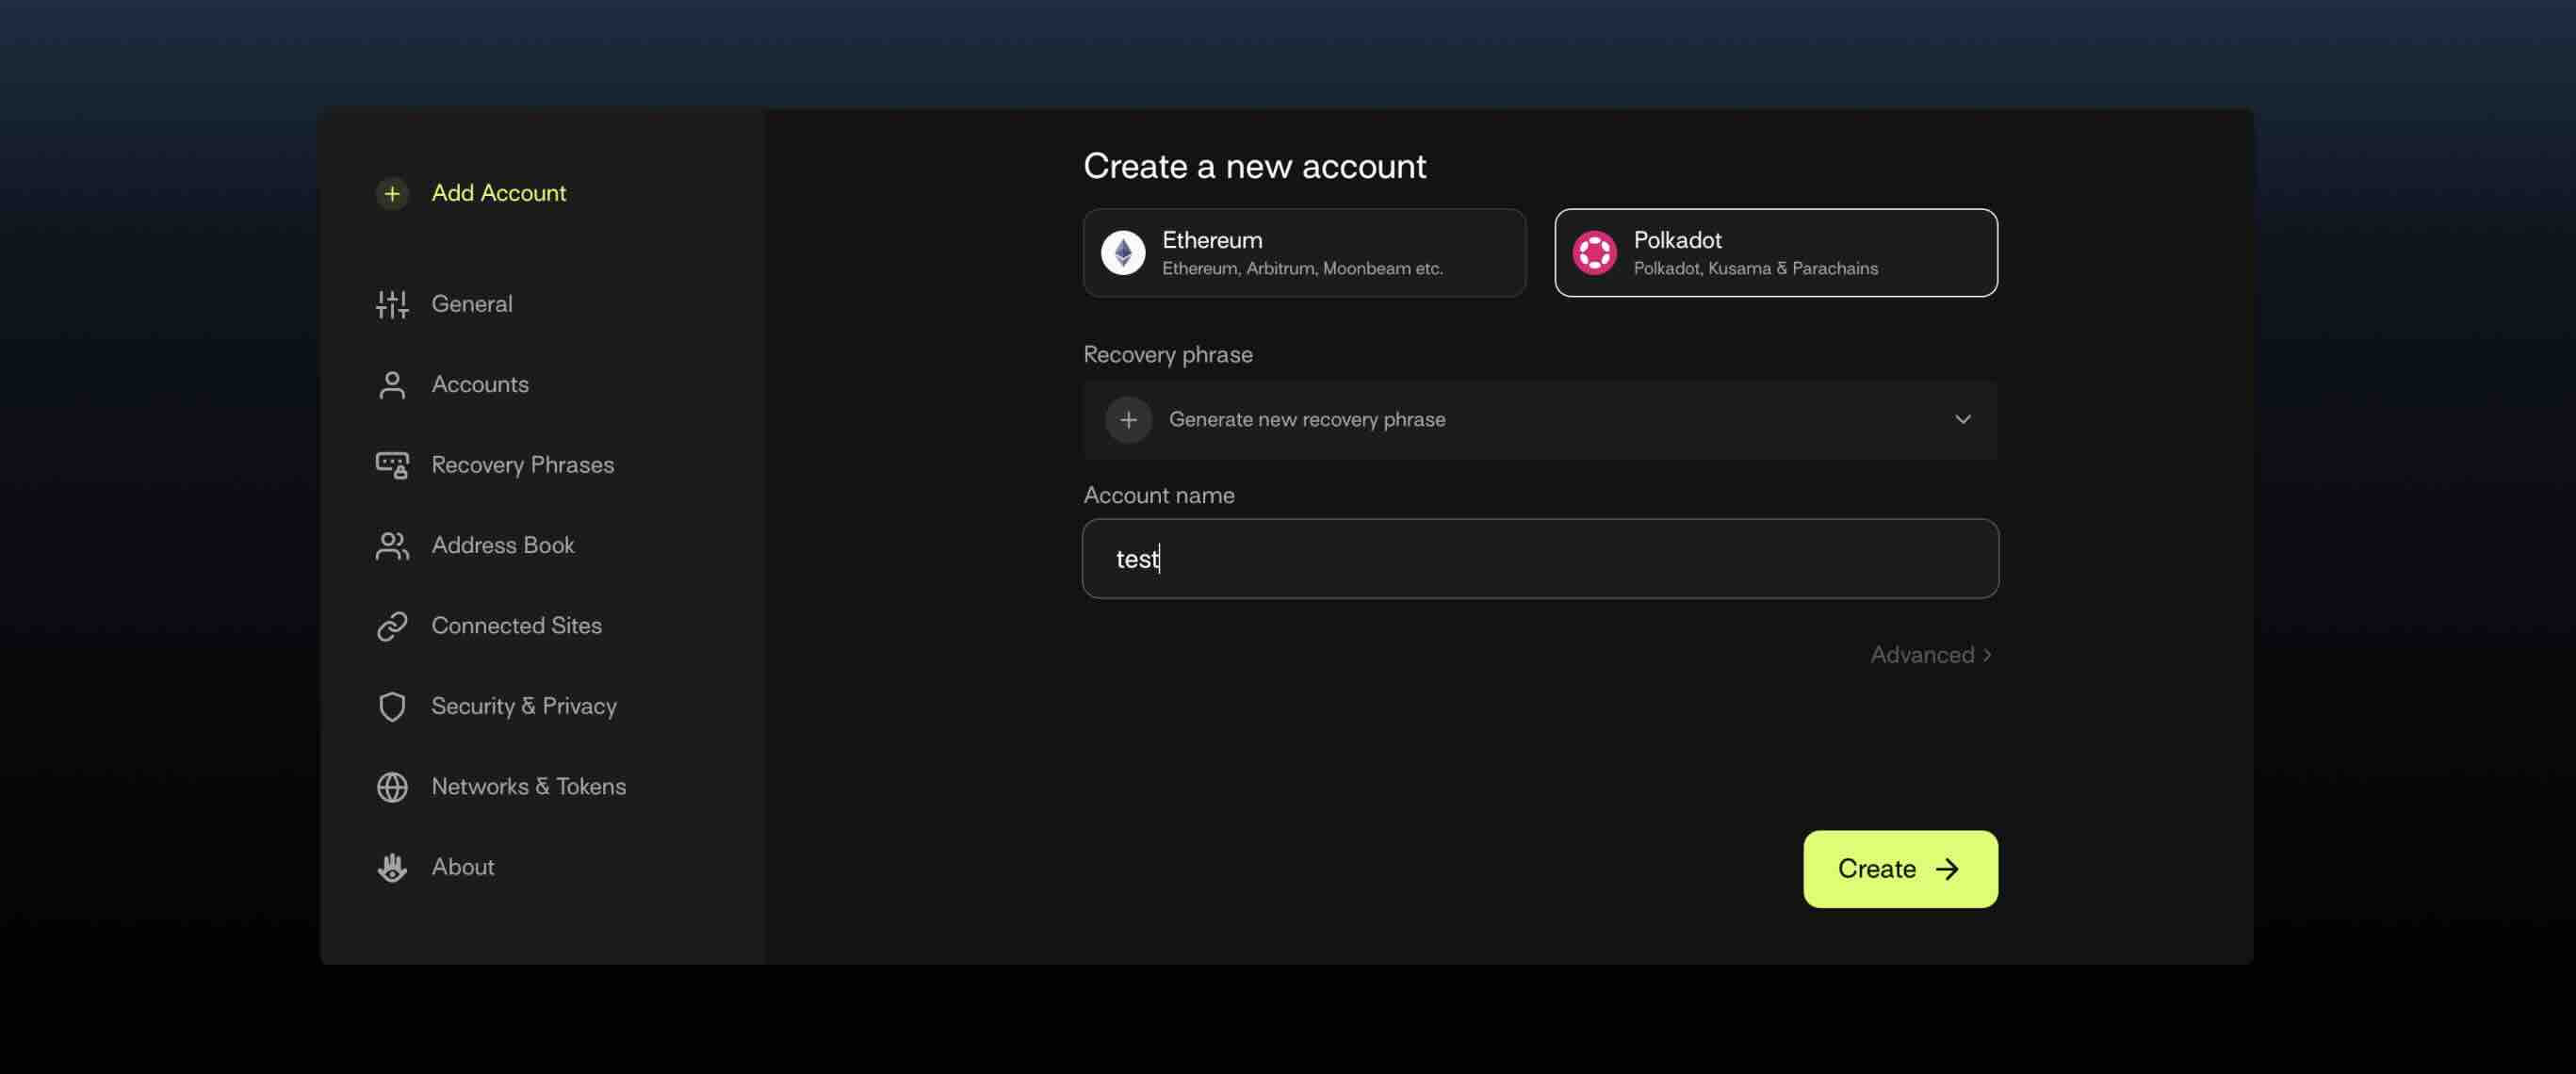Viewport: 2576px width, 1074px height.
Task: Click "Polkadot, Kusama & Parachains" subtitle
Action: point(1755,269)
